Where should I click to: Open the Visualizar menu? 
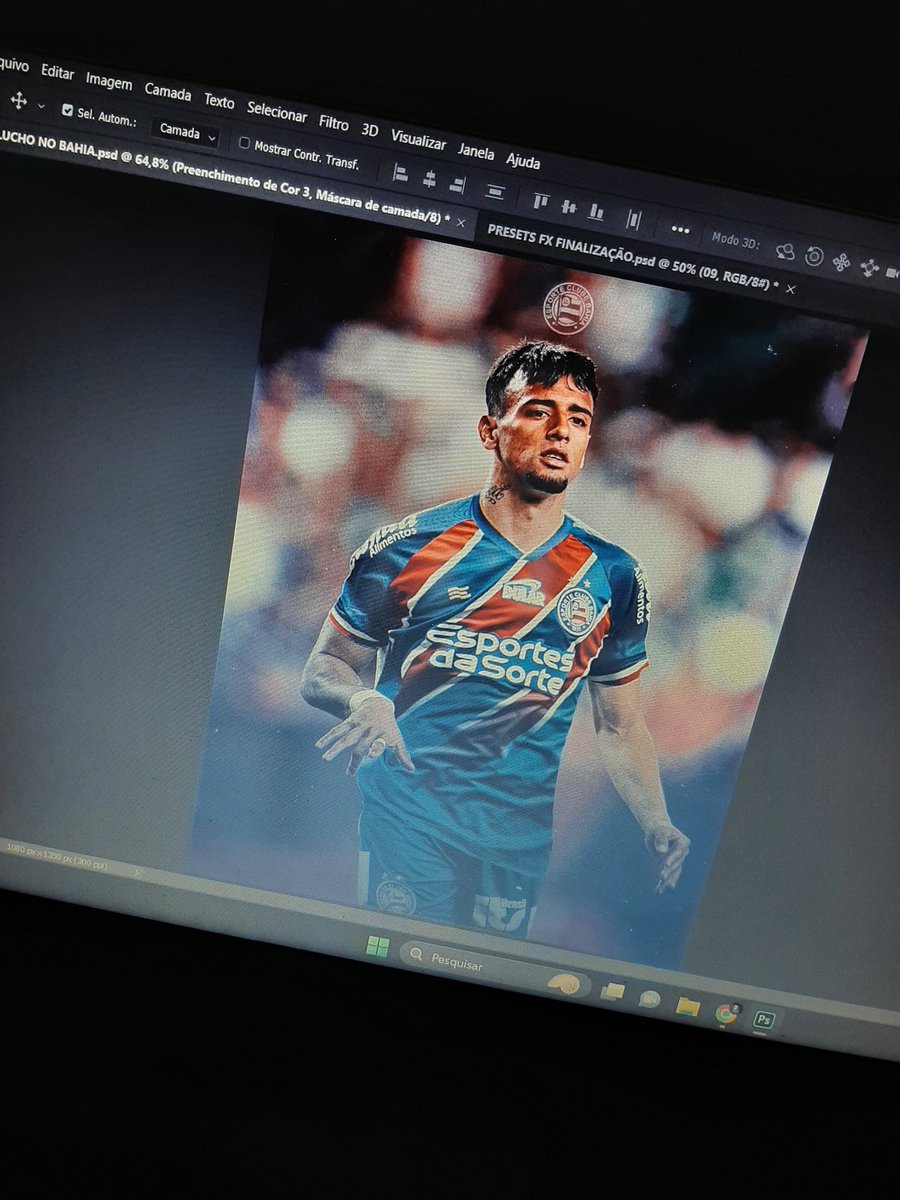[x=418, y=140]
